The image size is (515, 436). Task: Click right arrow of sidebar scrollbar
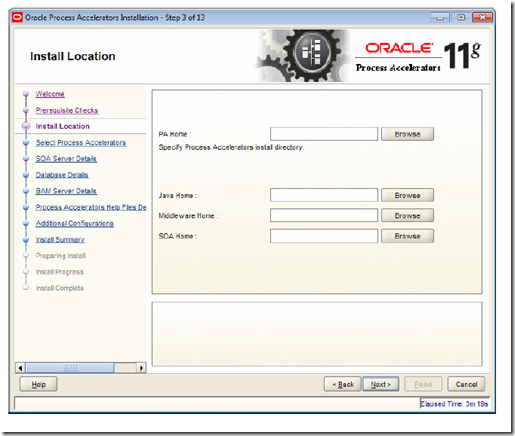pyautogui.click(x=141, y=368)
